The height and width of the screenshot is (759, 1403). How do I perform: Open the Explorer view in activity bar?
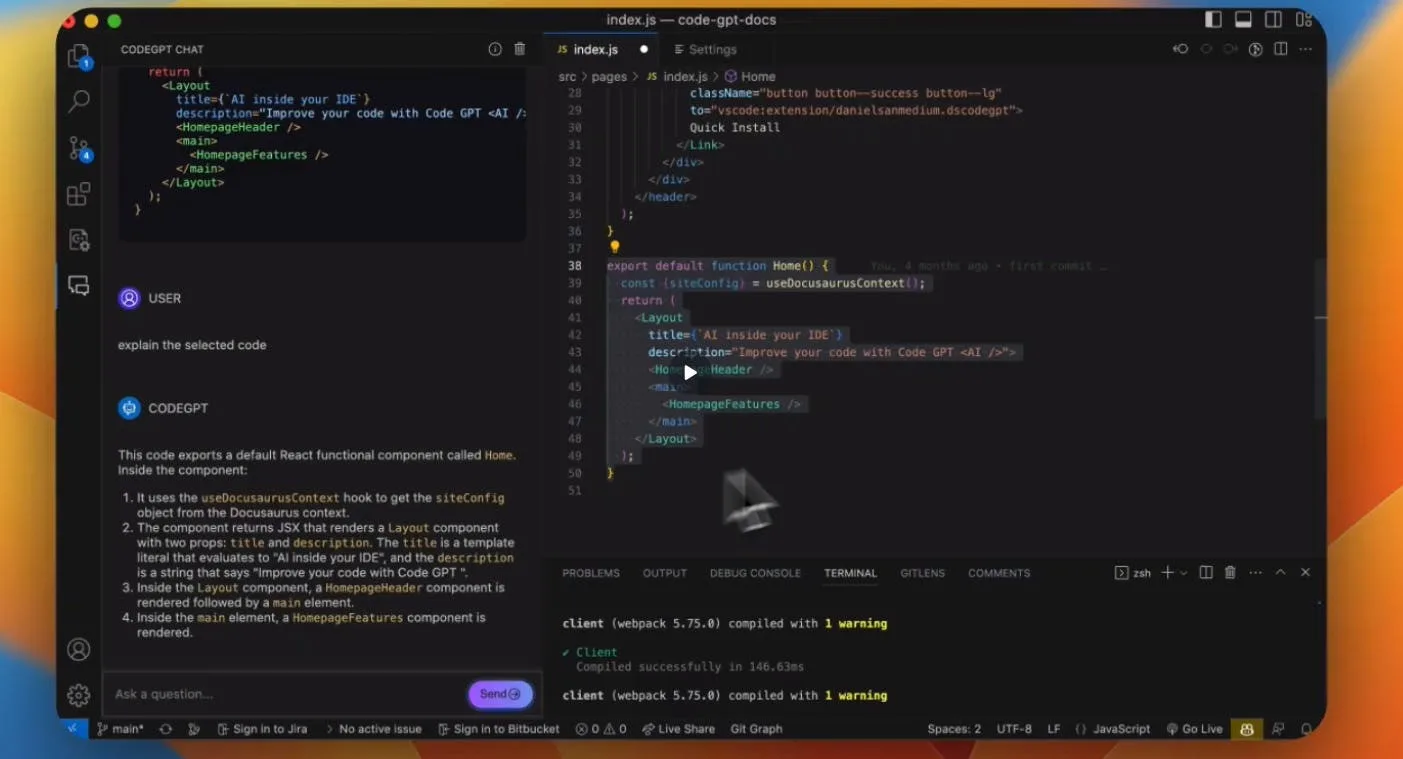pos(78,56)
